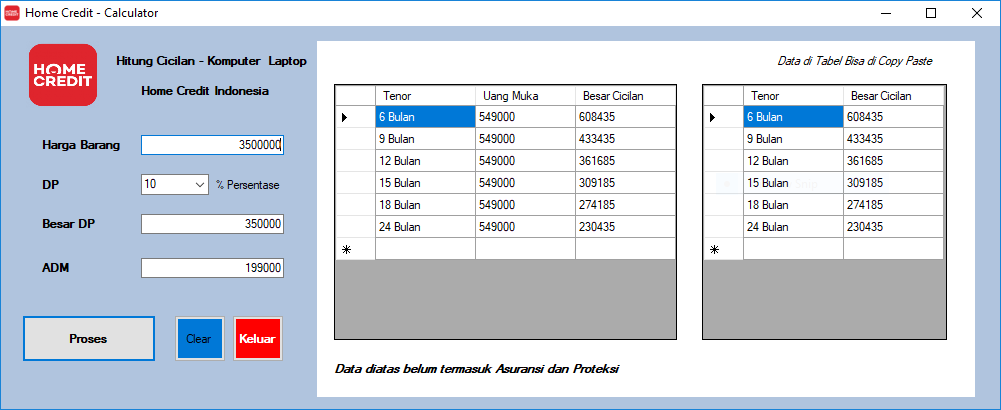Viewport: 1001px width, 410px height.
Task: Select the Tenor column header in left table
Action: tap(425, 96)
